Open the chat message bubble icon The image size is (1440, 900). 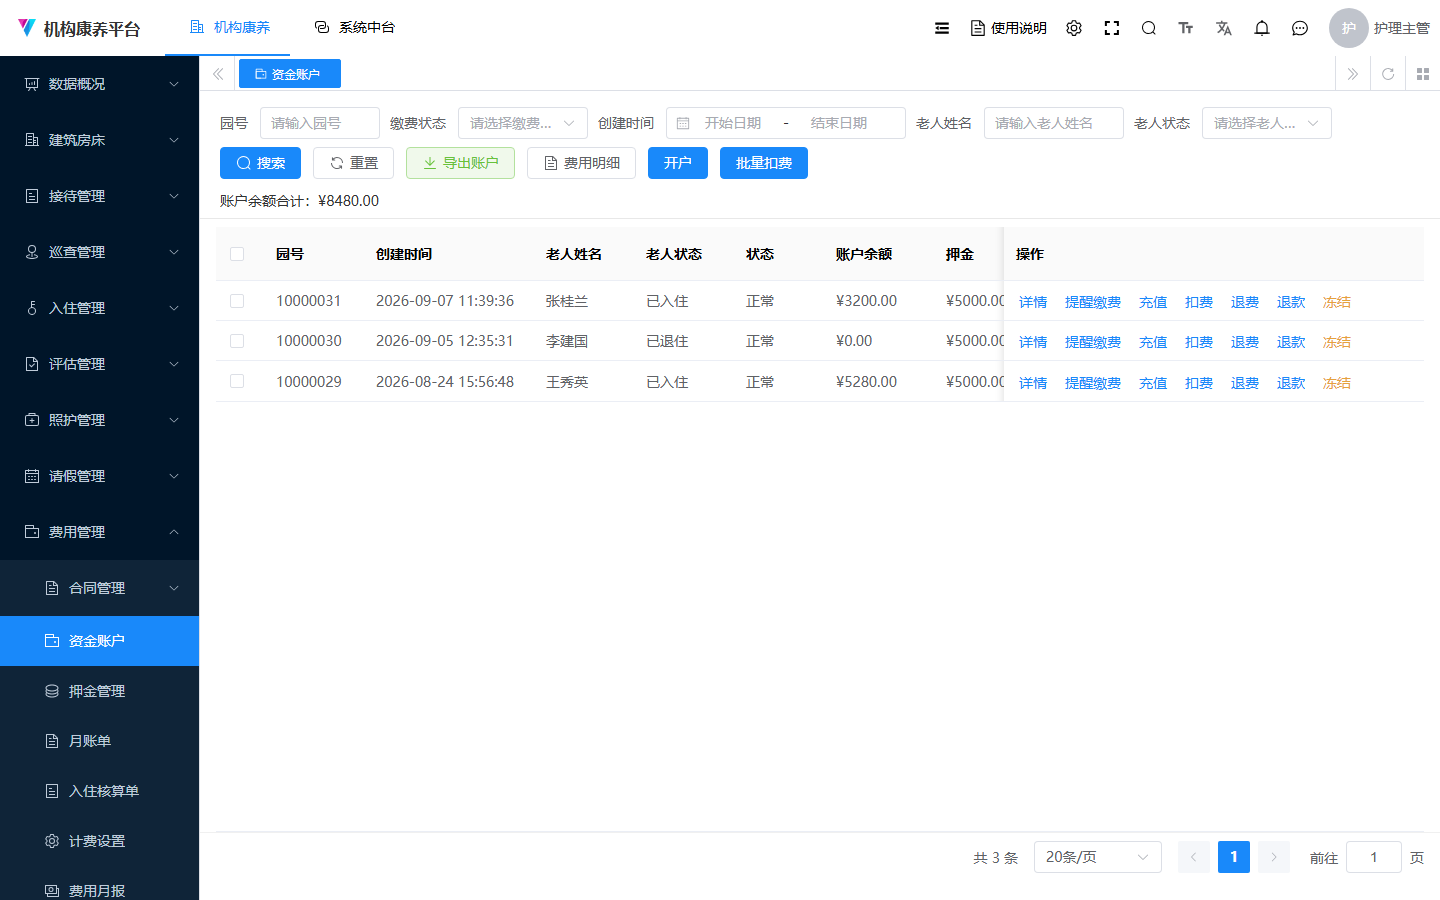(1300, 28)
